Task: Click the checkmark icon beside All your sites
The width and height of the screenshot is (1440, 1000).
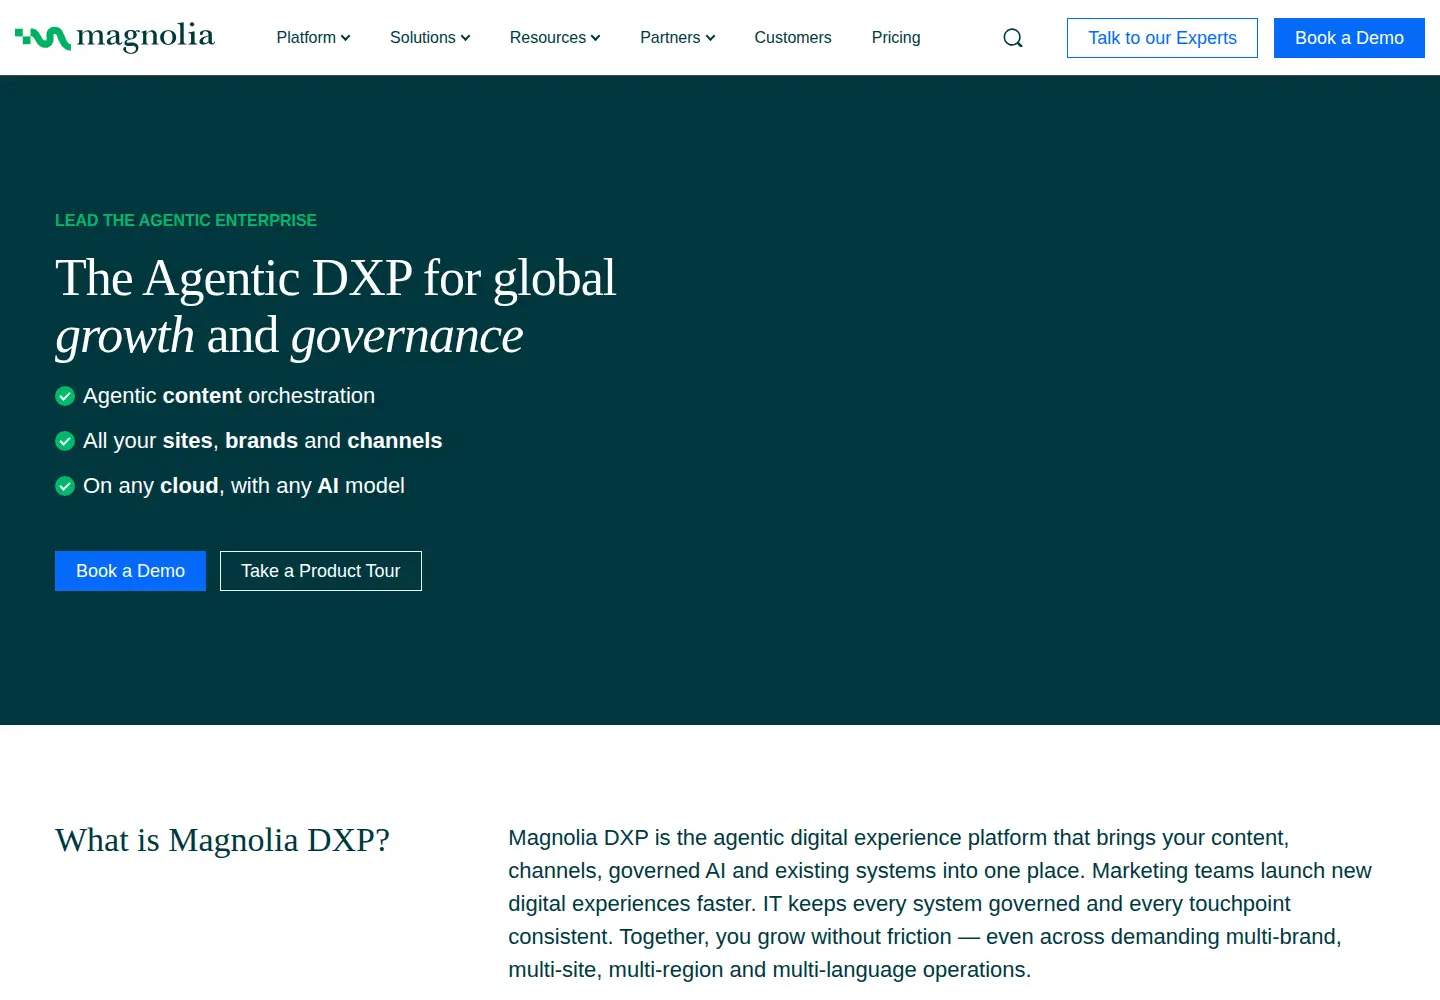Action: point(65,441)
